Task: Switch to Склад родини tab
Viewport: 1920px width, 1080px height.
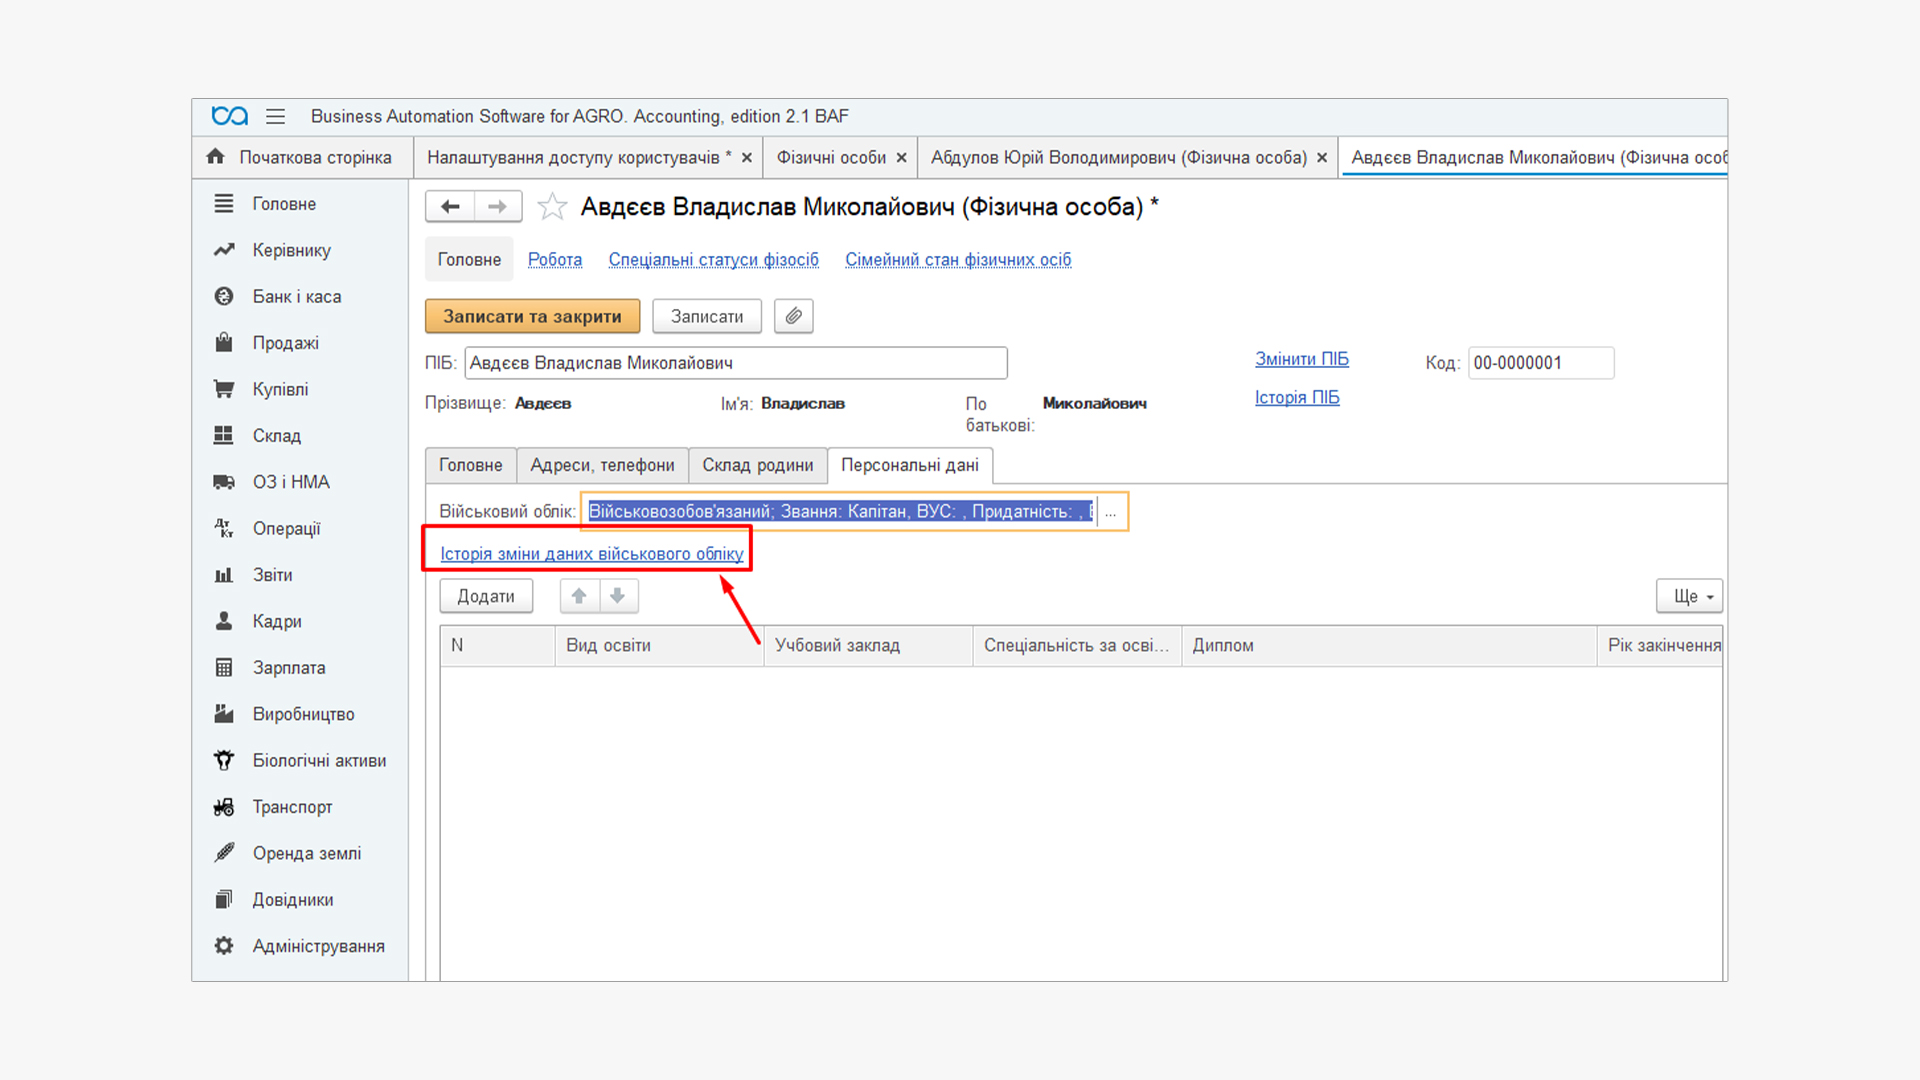Action: tap(757, 465)
